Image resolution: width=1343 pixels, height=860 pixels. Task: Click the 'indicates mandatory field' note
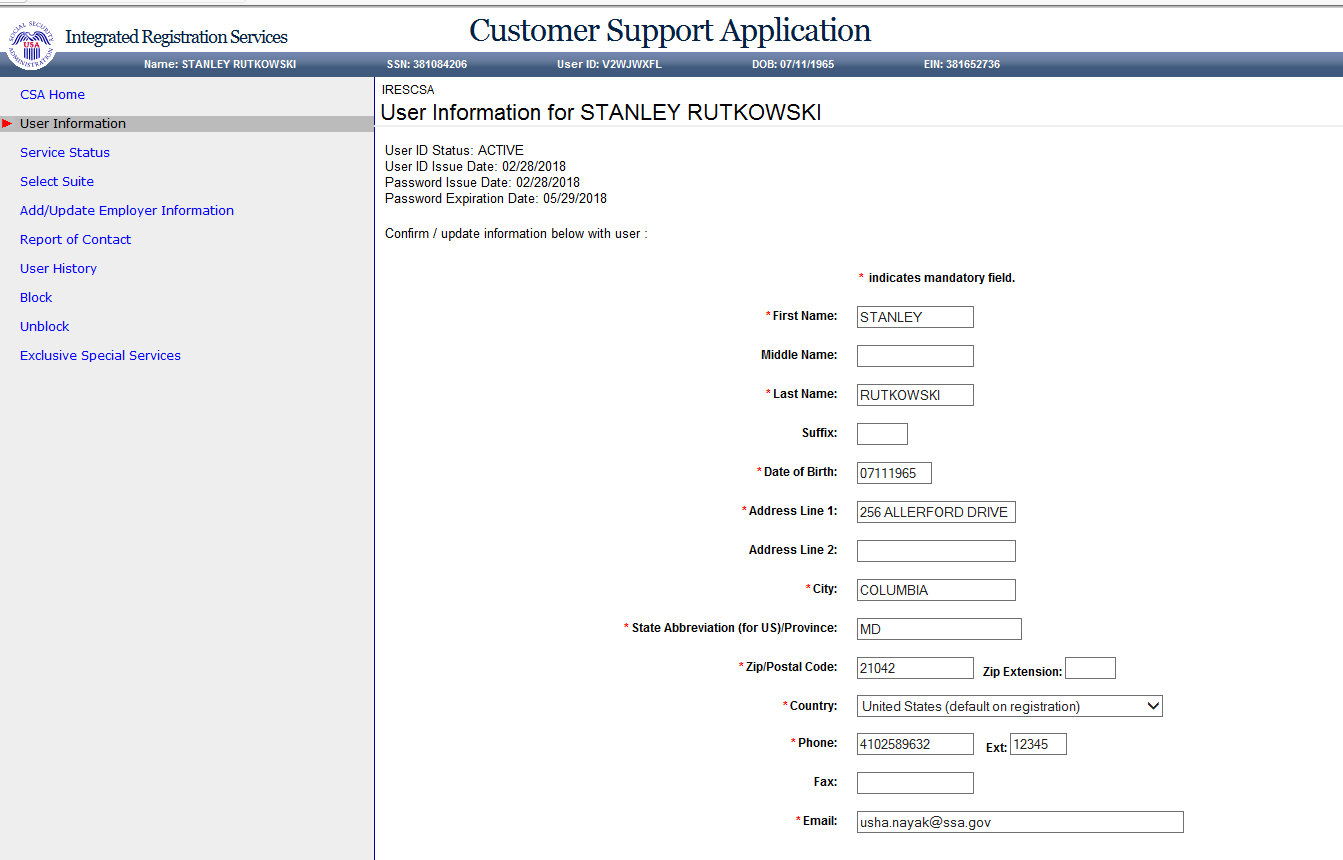(x=937, y=278)
